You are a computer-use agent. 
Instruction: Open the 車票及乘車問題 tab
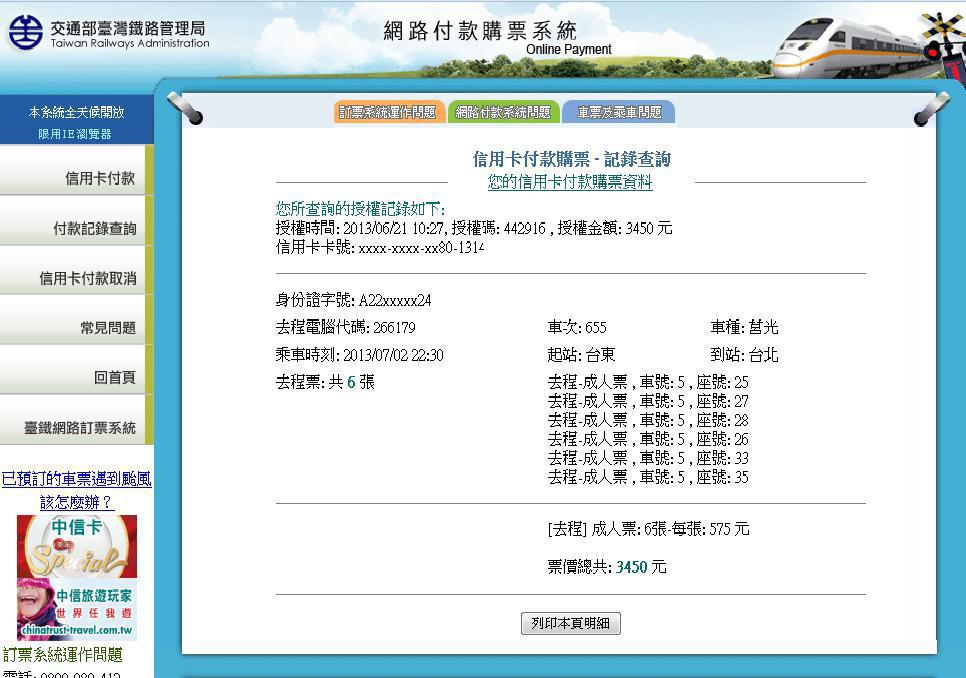point(619,112)
